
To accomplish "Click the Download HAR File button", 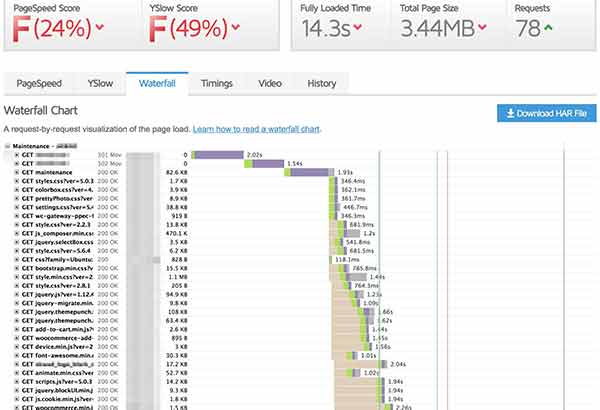I will (546, 113).
